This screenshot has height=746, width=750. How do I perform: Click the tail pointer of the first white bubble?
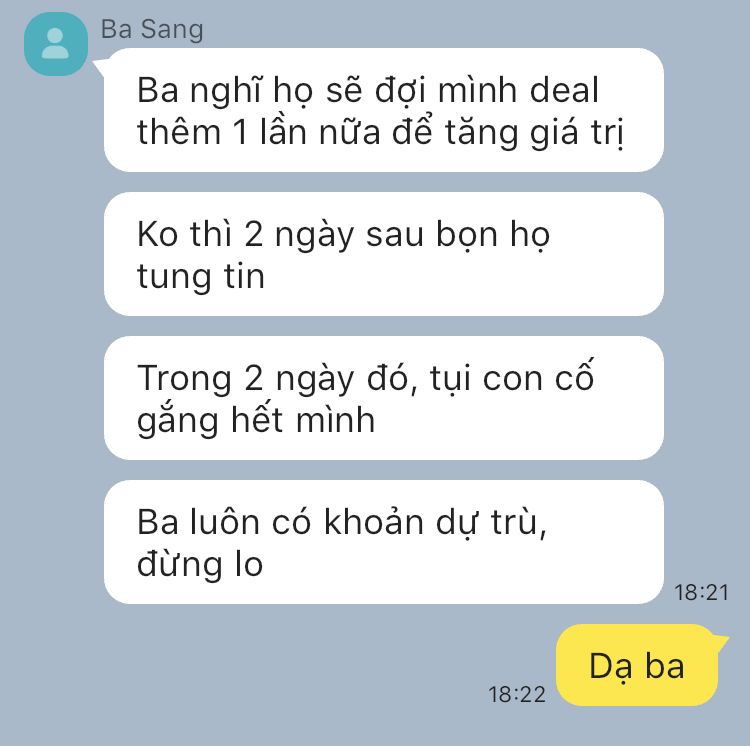99,66
